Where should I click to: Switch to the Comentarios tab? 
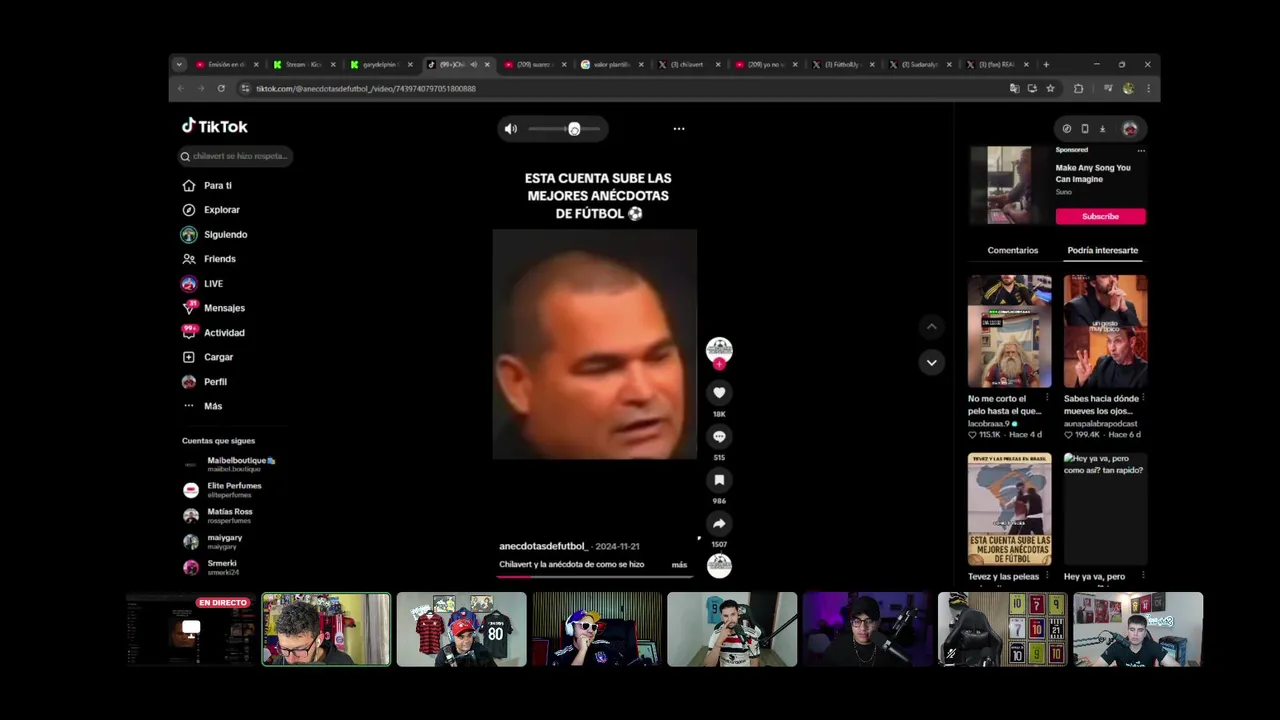(x=1013, y=250)
